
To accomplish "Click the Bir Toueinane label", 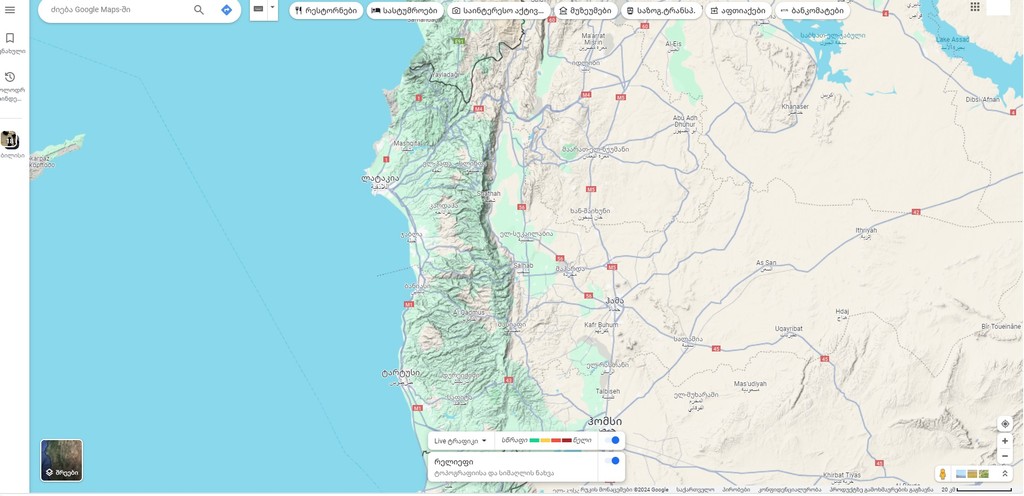I will coord(1001,325).
